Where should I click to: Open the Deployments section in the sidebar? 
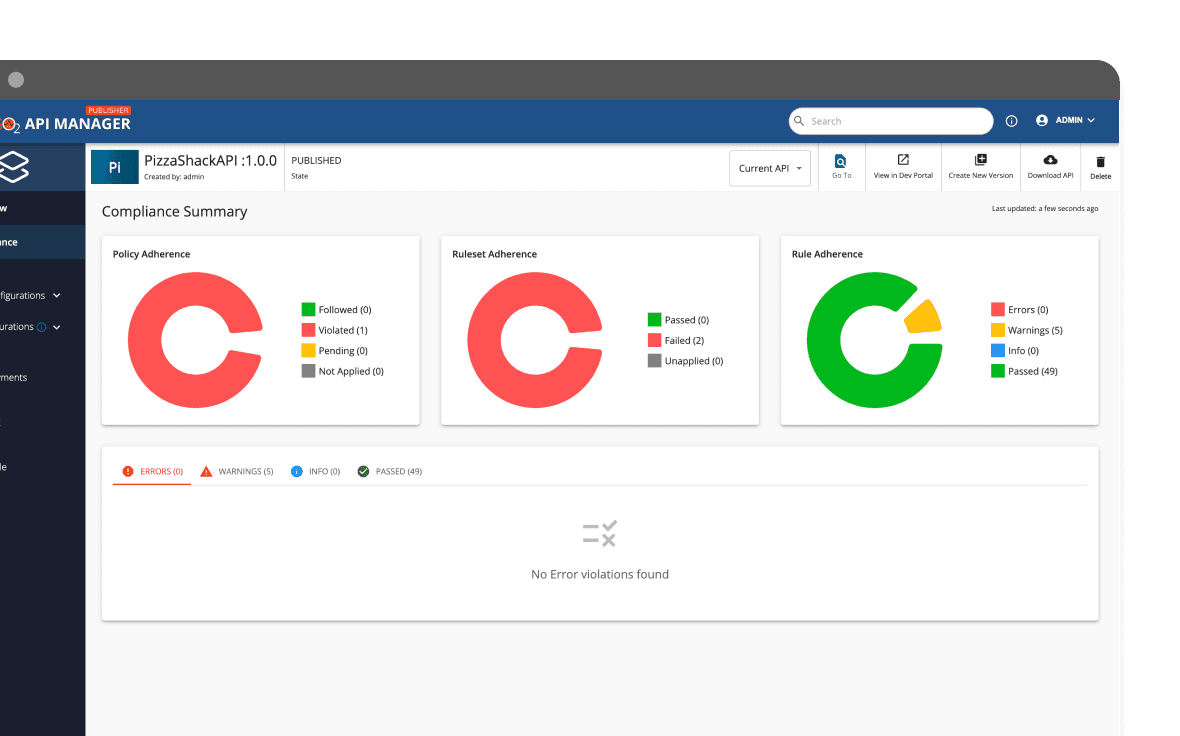30,377
